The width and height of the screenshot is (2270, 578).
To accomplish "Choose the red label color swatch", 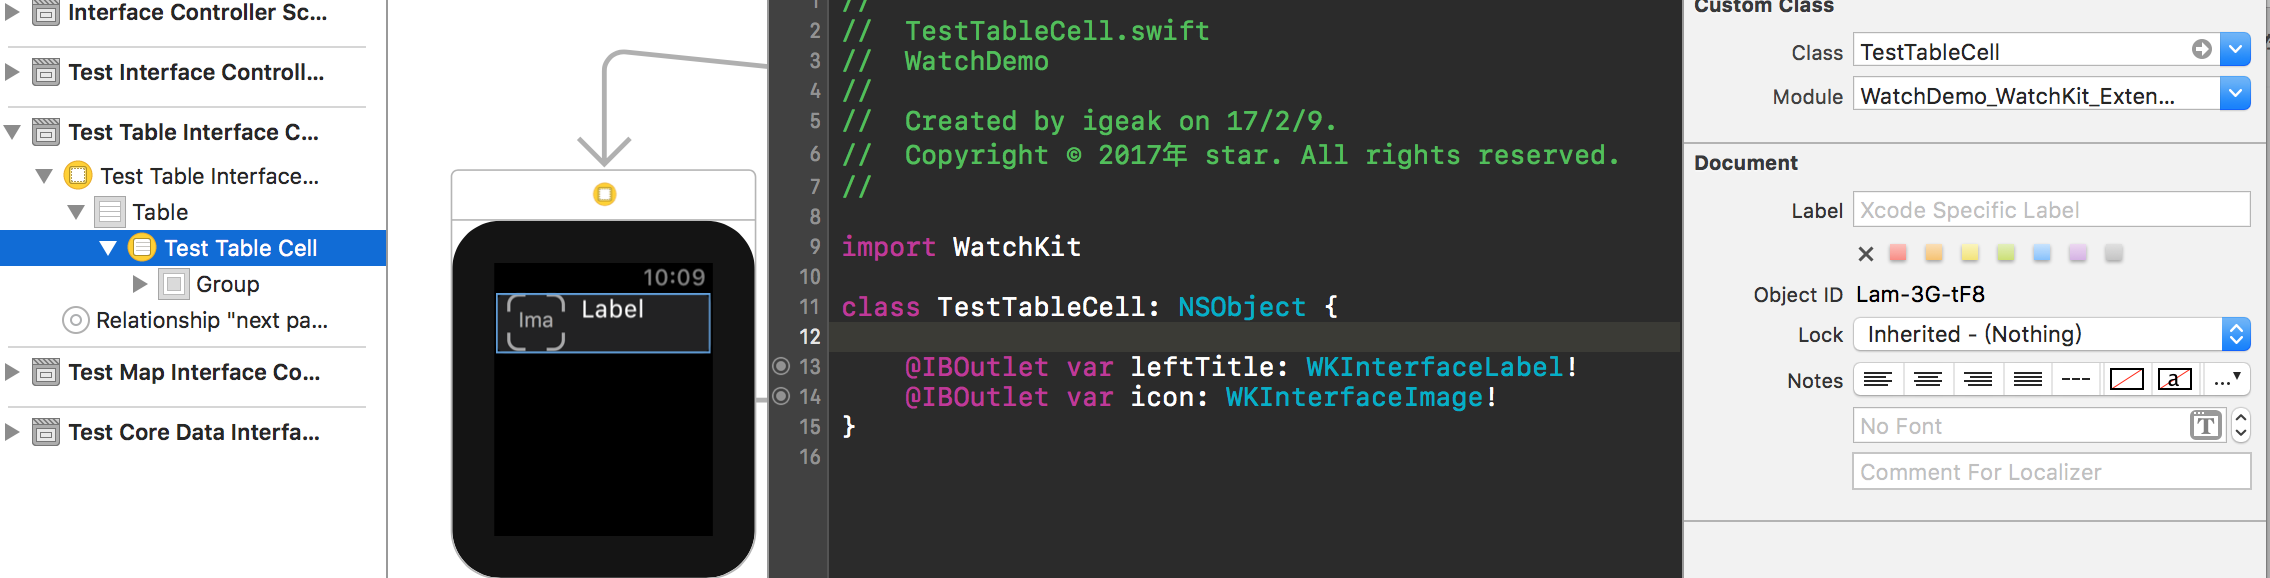I will (x=1898, y=253).
